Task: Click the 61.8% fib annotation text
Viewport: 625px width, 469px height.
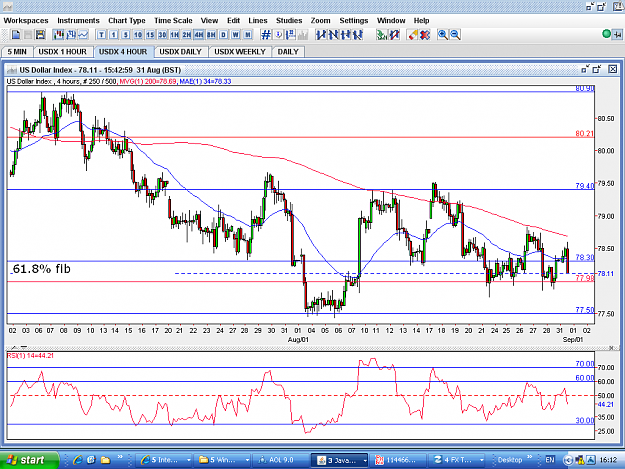Action: point(41,269)
